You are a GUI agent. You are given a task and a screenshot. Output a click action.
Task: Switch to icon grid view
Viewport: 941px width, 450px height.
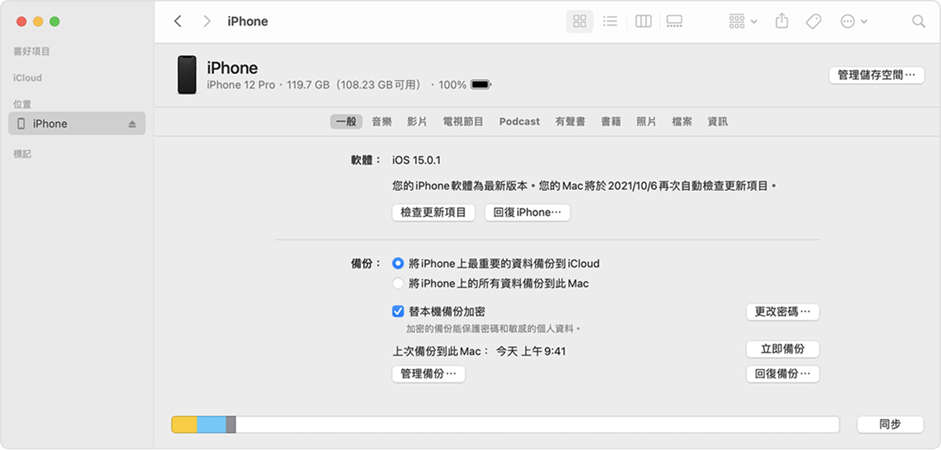point(580,22)
